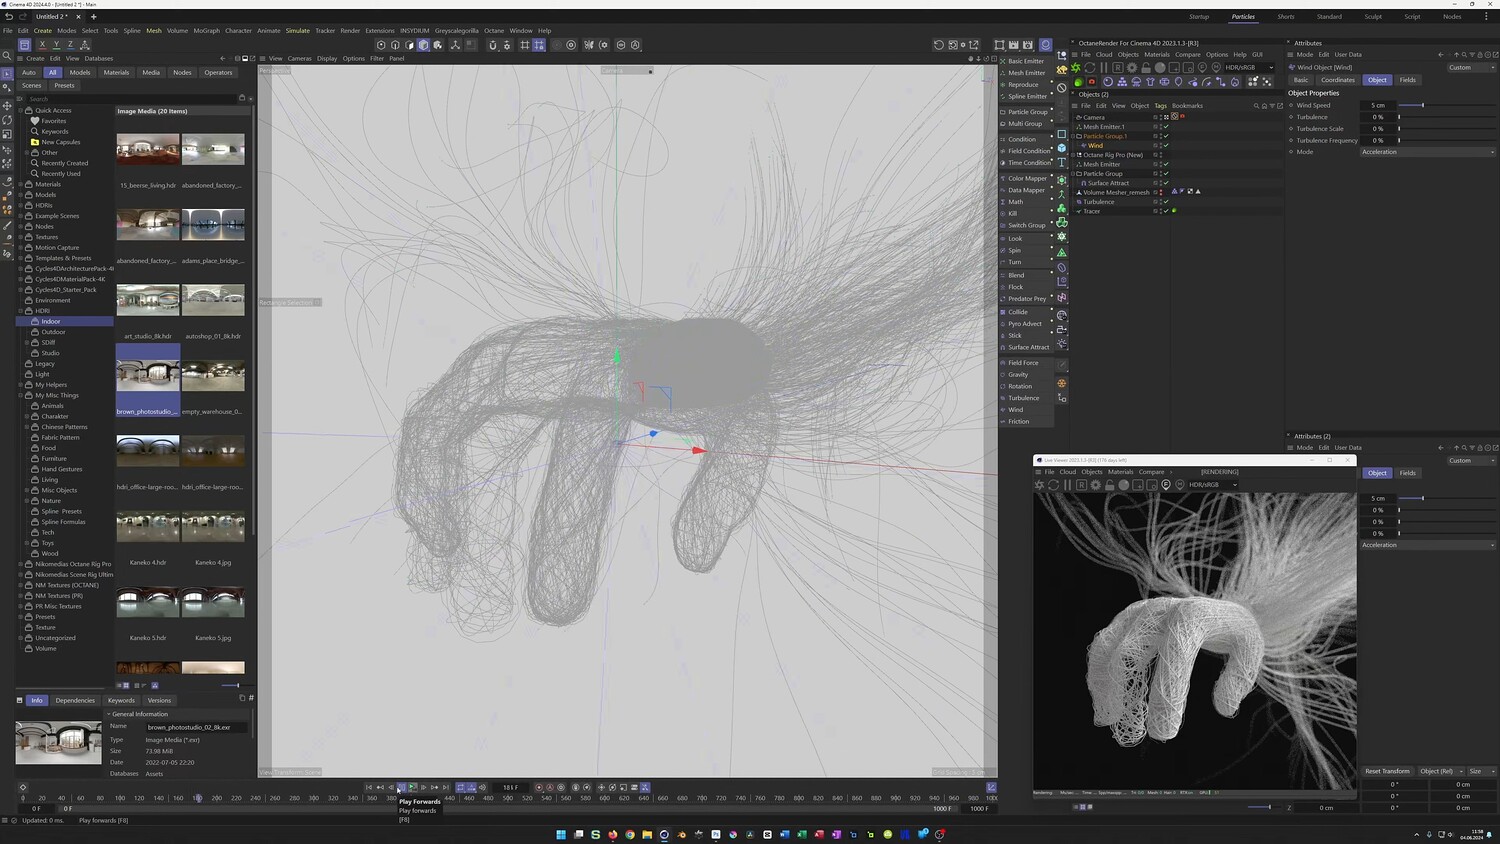This screenshot has height=844, width=1500.
Task: Adjust the Turbulence Frequency slider
Action: click(x=1447, y=141)
